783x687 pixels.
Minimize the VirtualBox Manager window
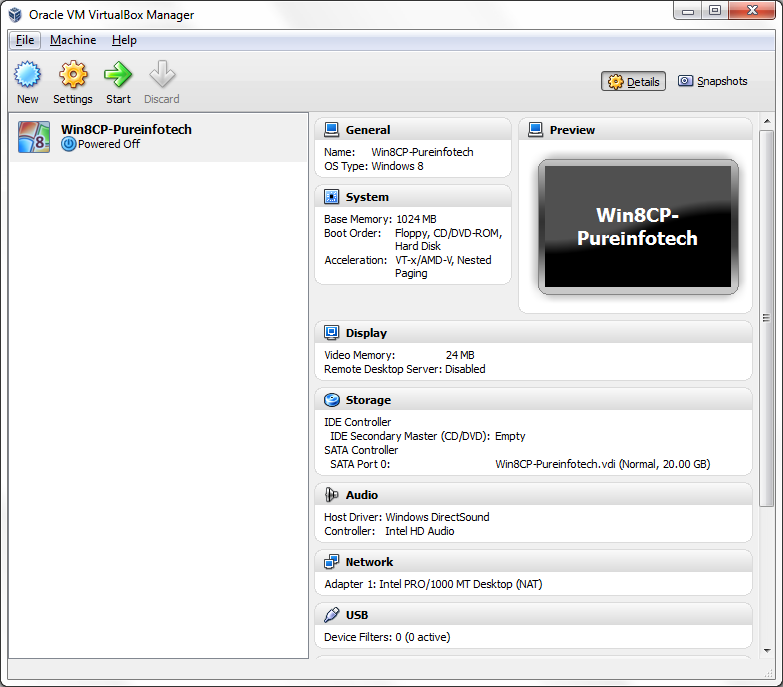click(x=688, y=11)
